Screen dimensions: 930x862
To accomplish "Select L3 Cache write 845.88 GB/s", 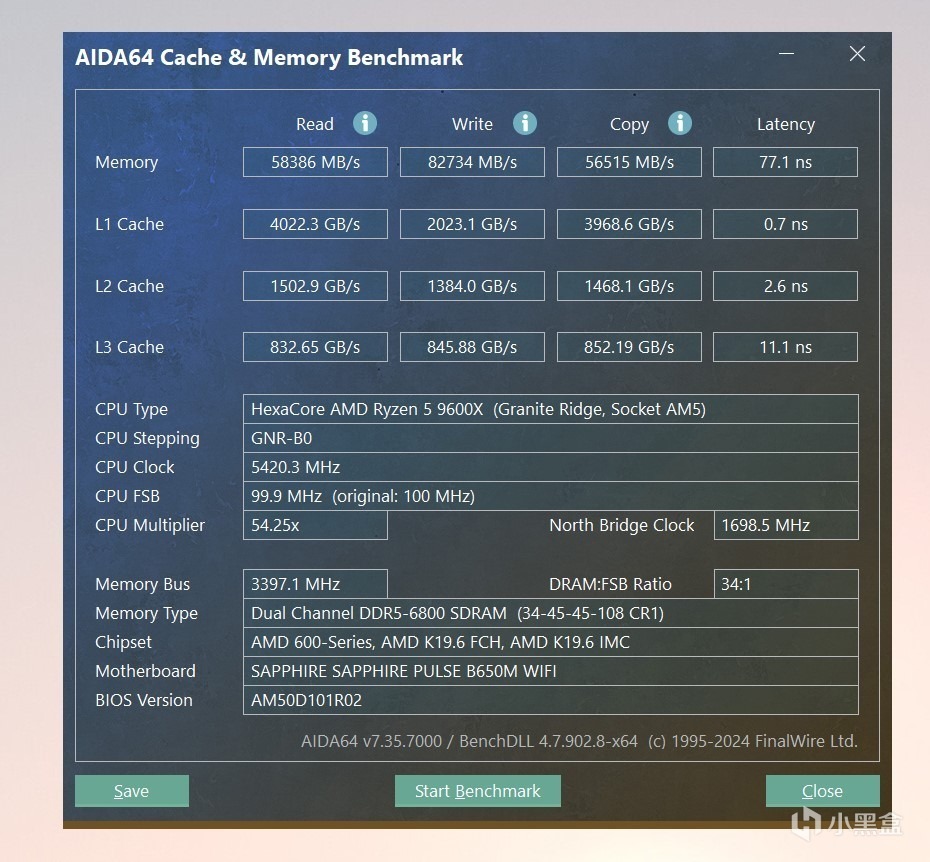I will click(472, 347).
